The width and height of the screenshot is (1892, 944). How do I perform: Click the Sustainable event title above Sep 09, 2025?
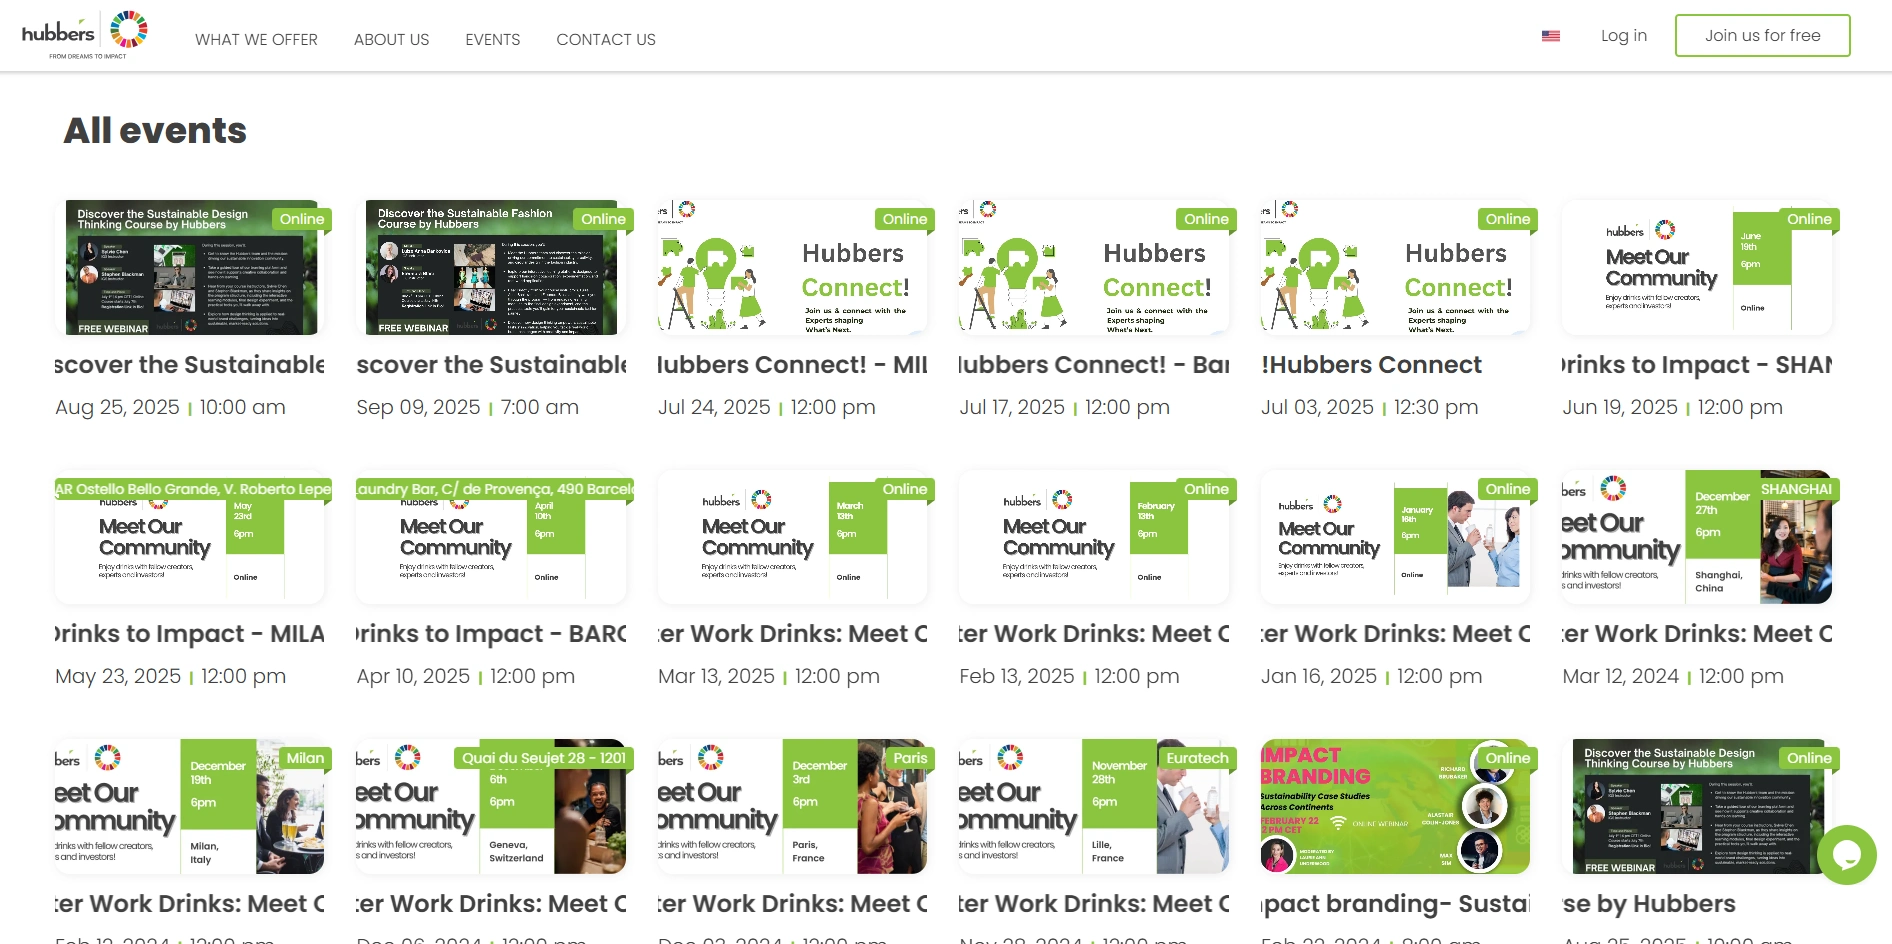pyautogui.click(x=491, y=365)
